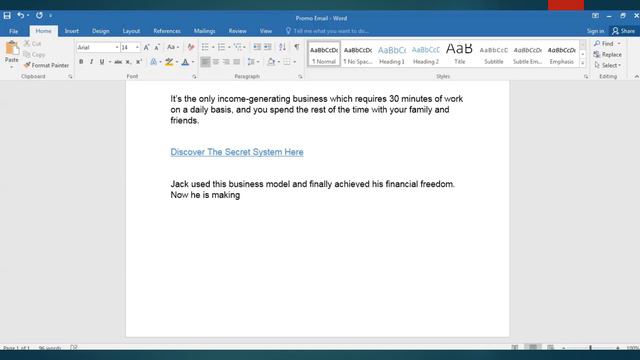Sort the selected paragraphs
This screenshot has height=360, width=640.
tap(282, 47)
